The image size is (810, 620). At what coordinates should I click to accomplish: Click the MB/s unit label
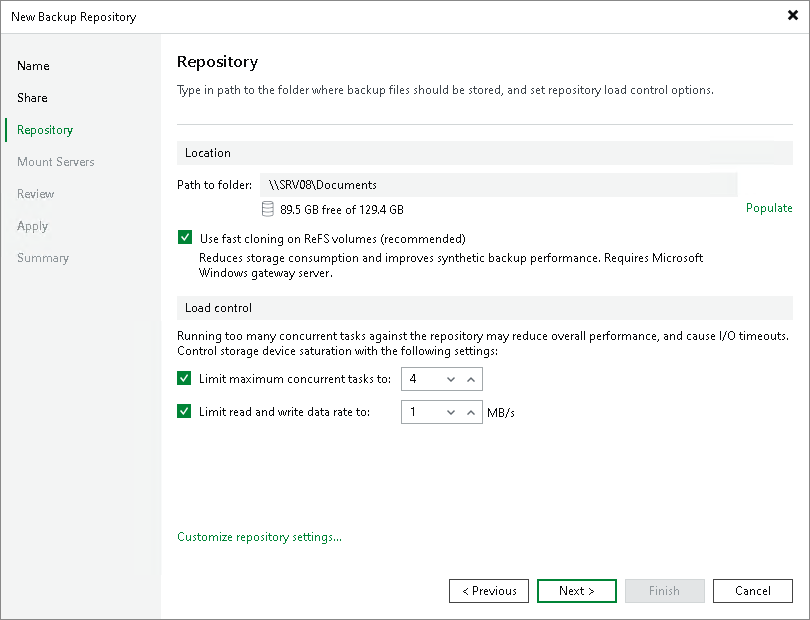click(x=501, y=412)
